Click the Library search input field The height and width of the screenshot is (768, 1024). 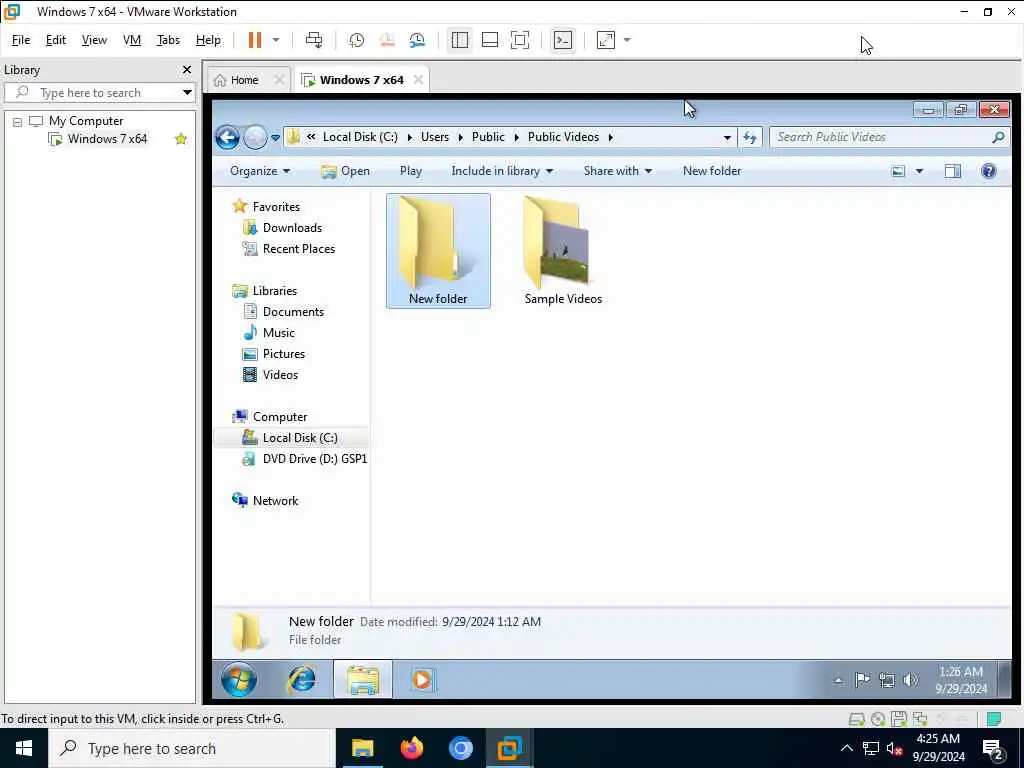click(98, 92)
